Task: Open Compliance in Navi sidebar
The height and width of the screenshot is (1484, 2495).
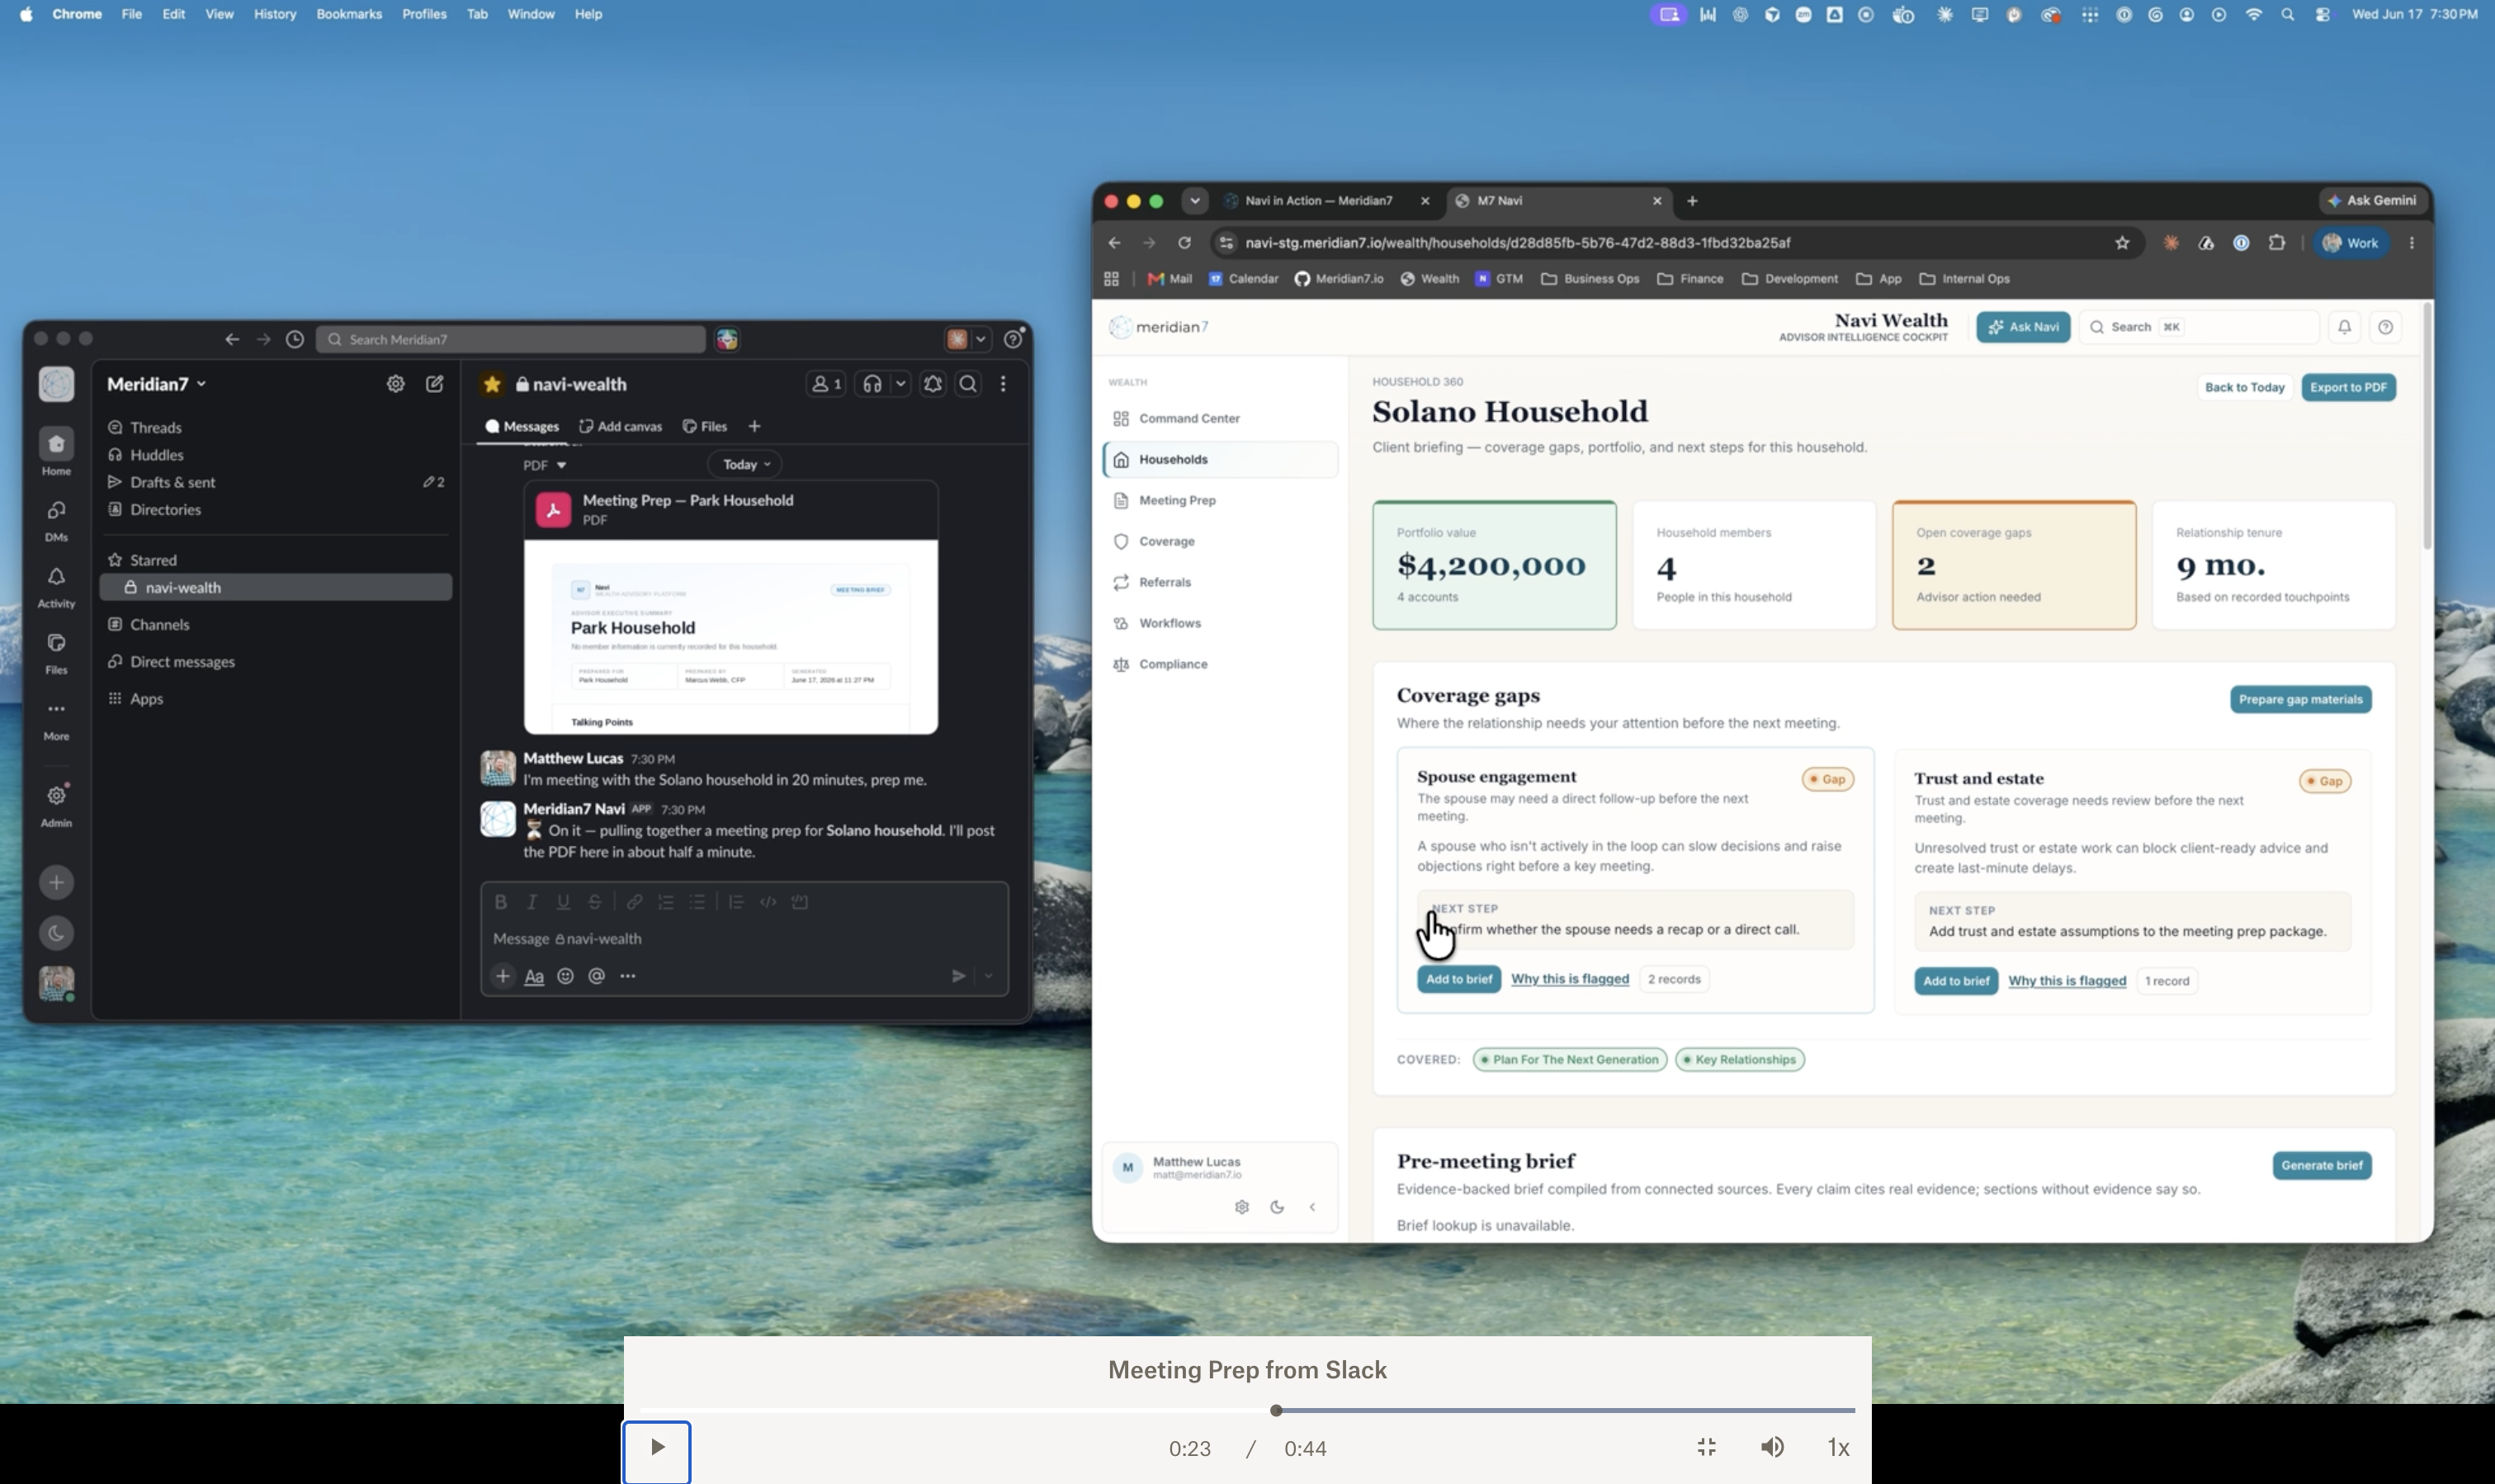Action: [x=1220, y=665]
